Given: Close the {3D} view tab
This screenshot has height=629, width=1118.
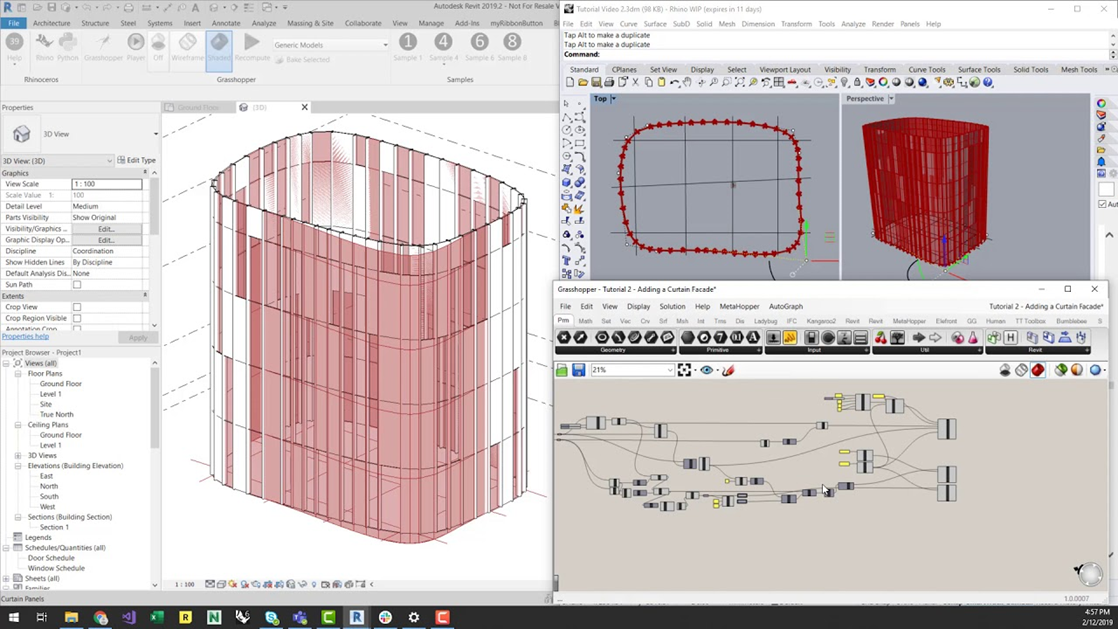Looking at the screenshot, I should coord(304,107).
